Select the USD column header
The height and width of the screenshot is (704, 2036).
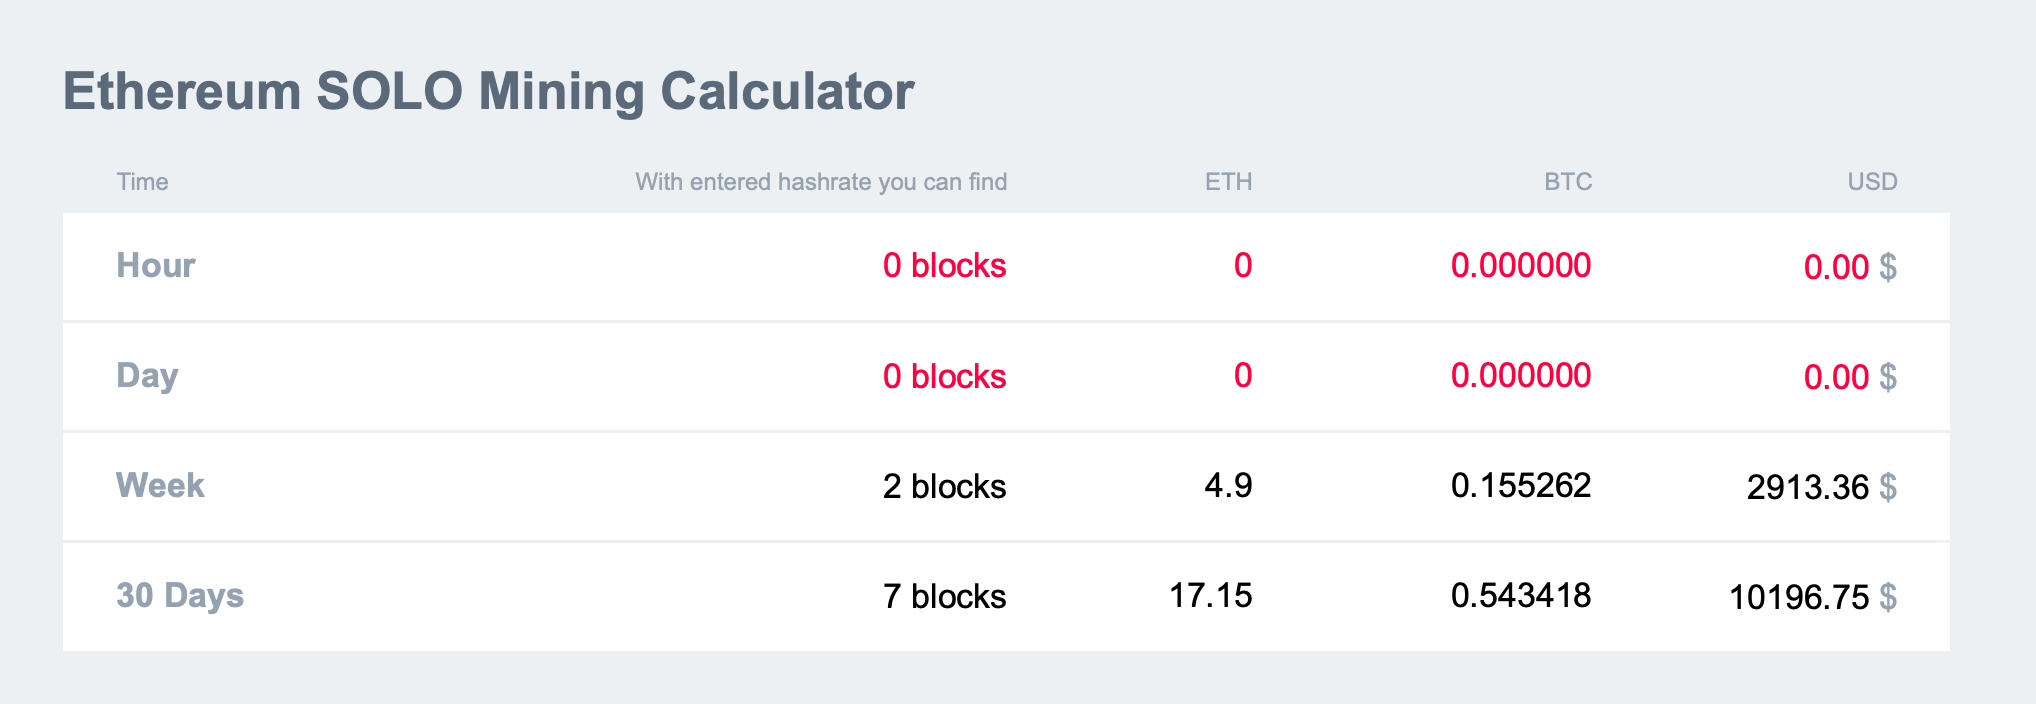click(1872, 182)
